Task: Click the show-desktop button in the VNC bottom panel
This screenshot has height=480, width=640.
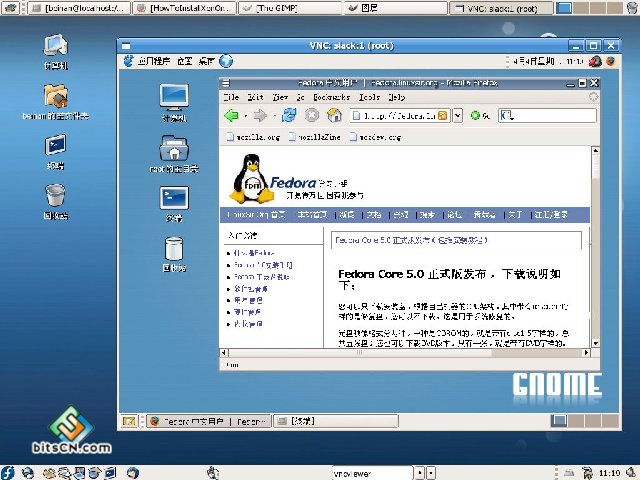Action: 129,421
